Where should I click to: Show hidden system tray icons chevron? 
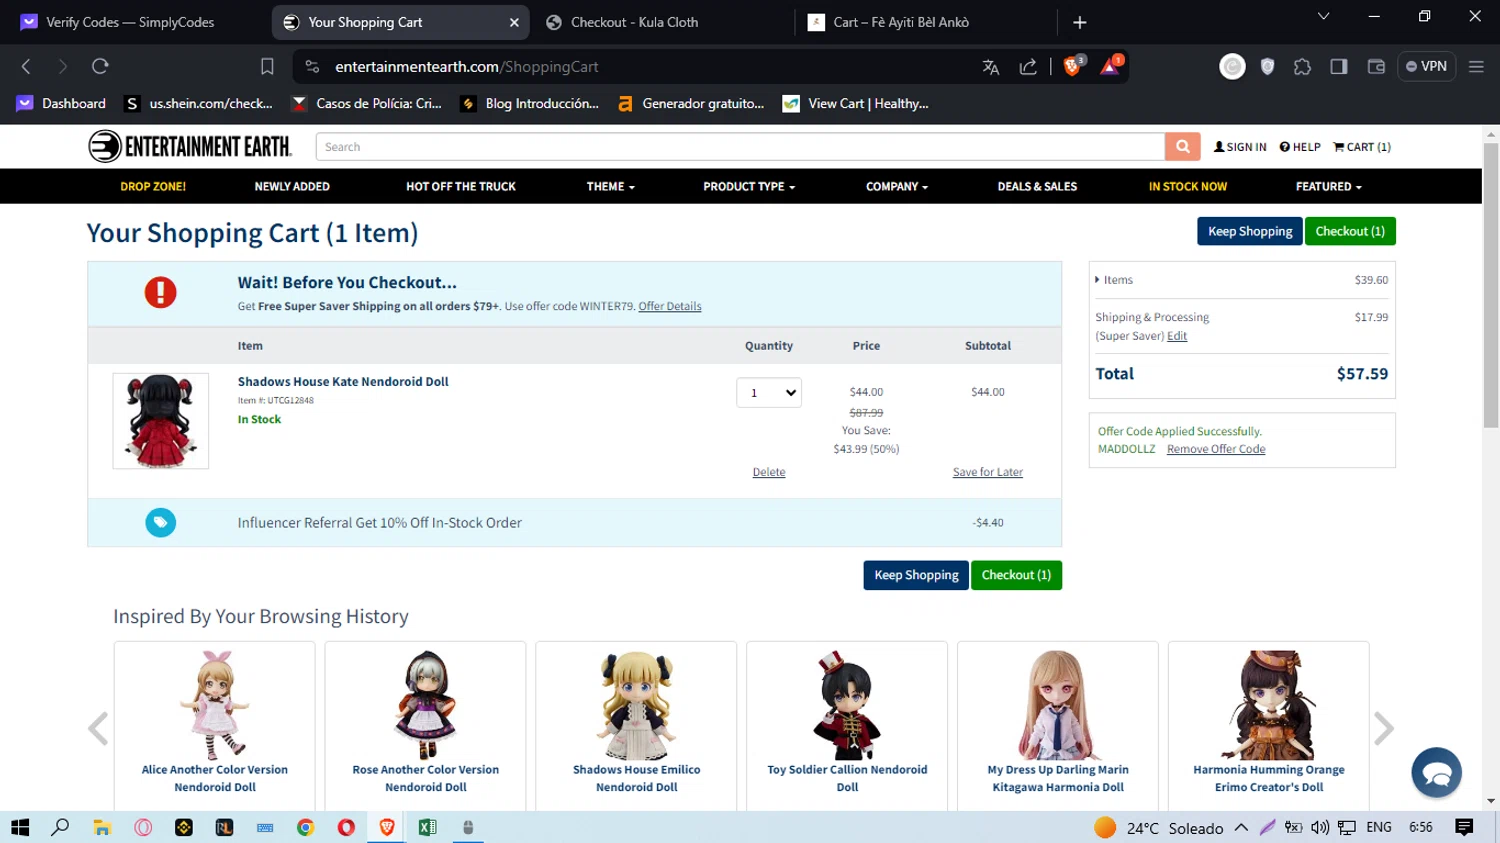point(1241,827)
